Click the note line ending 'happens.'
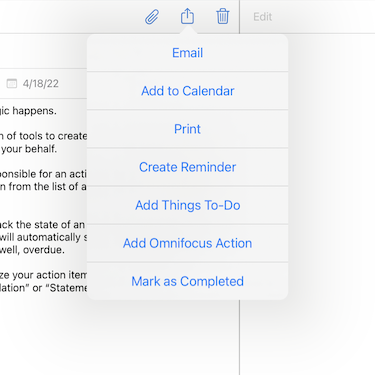Screen dimensions: 375x375 click(28, 111)
